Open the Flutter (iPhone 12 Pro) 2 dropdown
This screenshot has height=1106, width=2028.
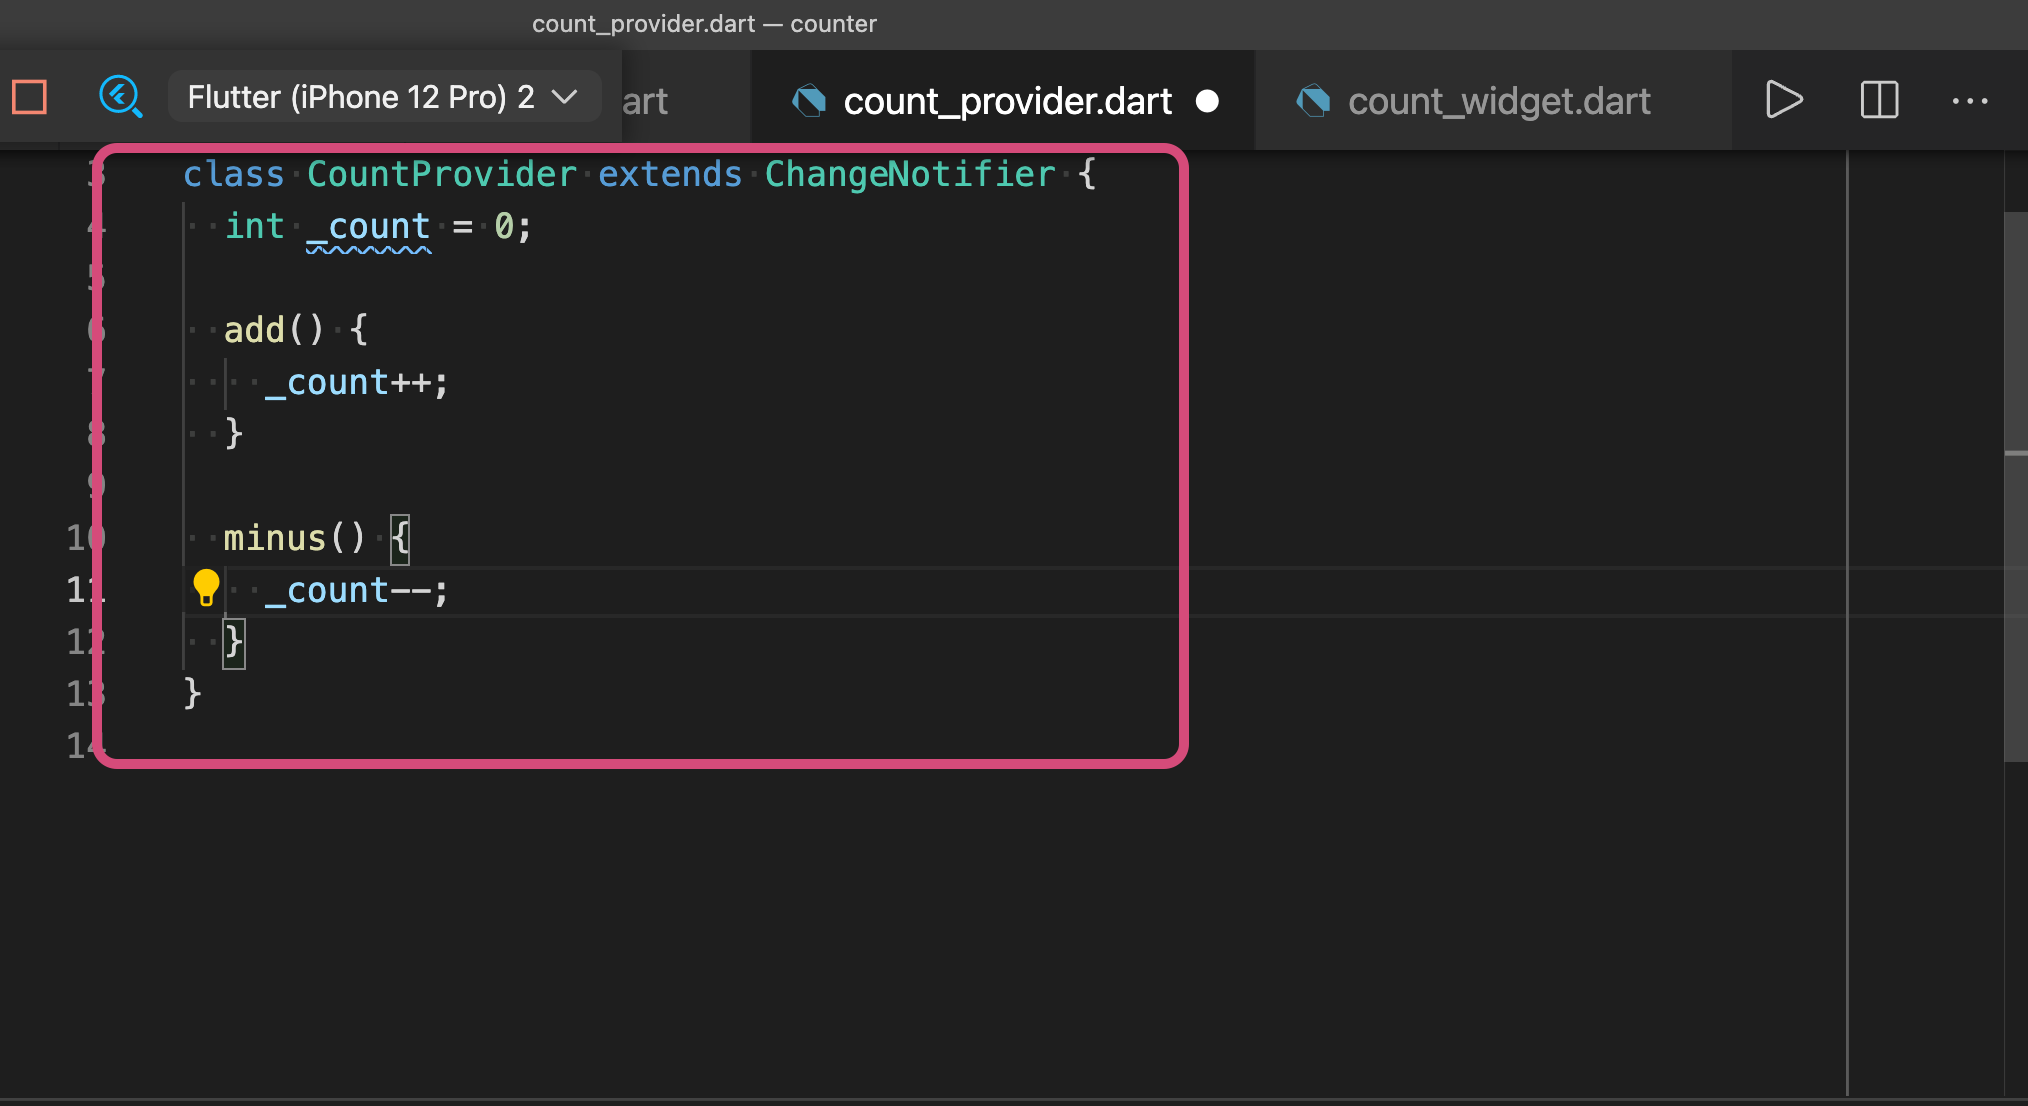pyautogui.click(x=361, y=97)
